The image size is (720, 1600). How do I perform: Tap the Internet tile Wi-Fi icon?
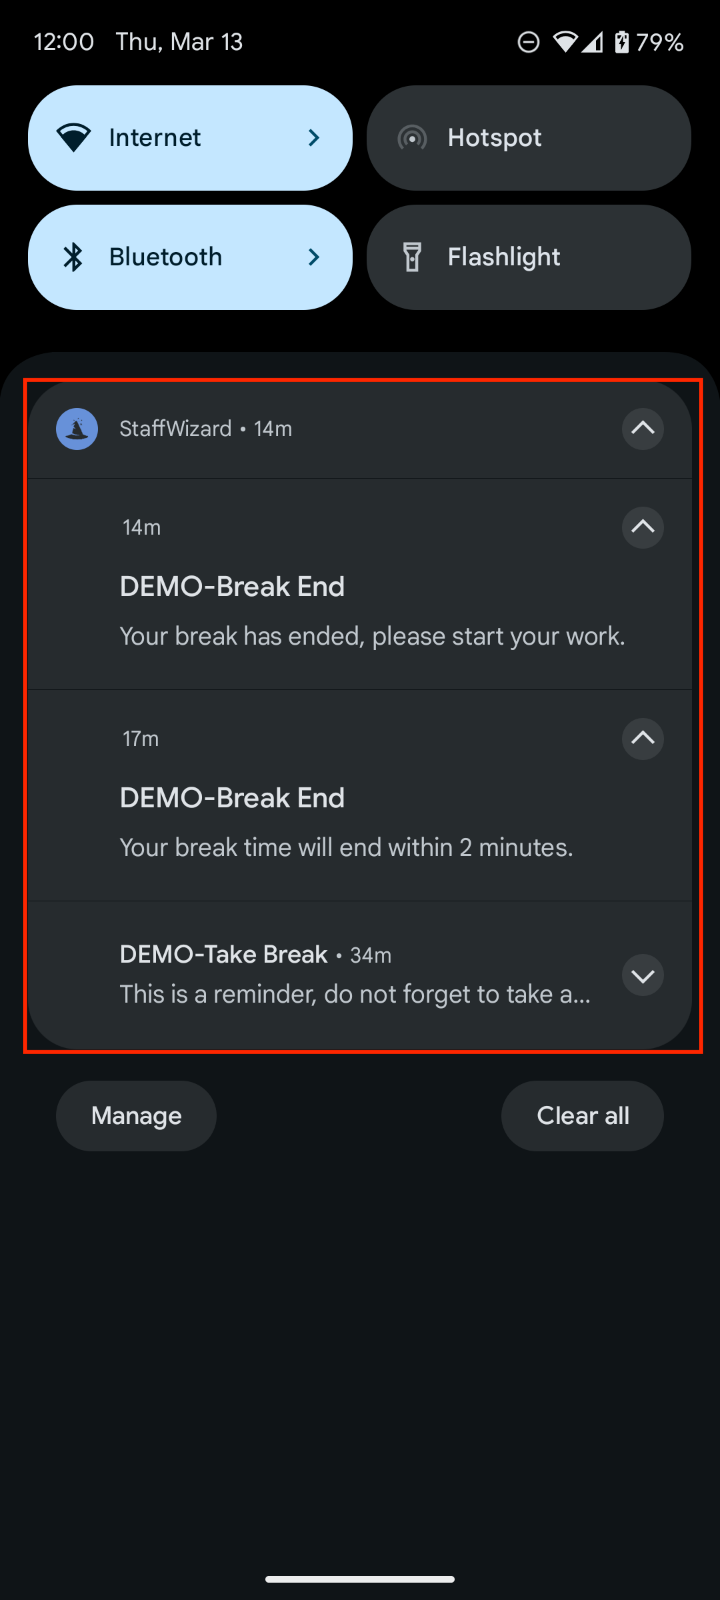tap(74, 138)
